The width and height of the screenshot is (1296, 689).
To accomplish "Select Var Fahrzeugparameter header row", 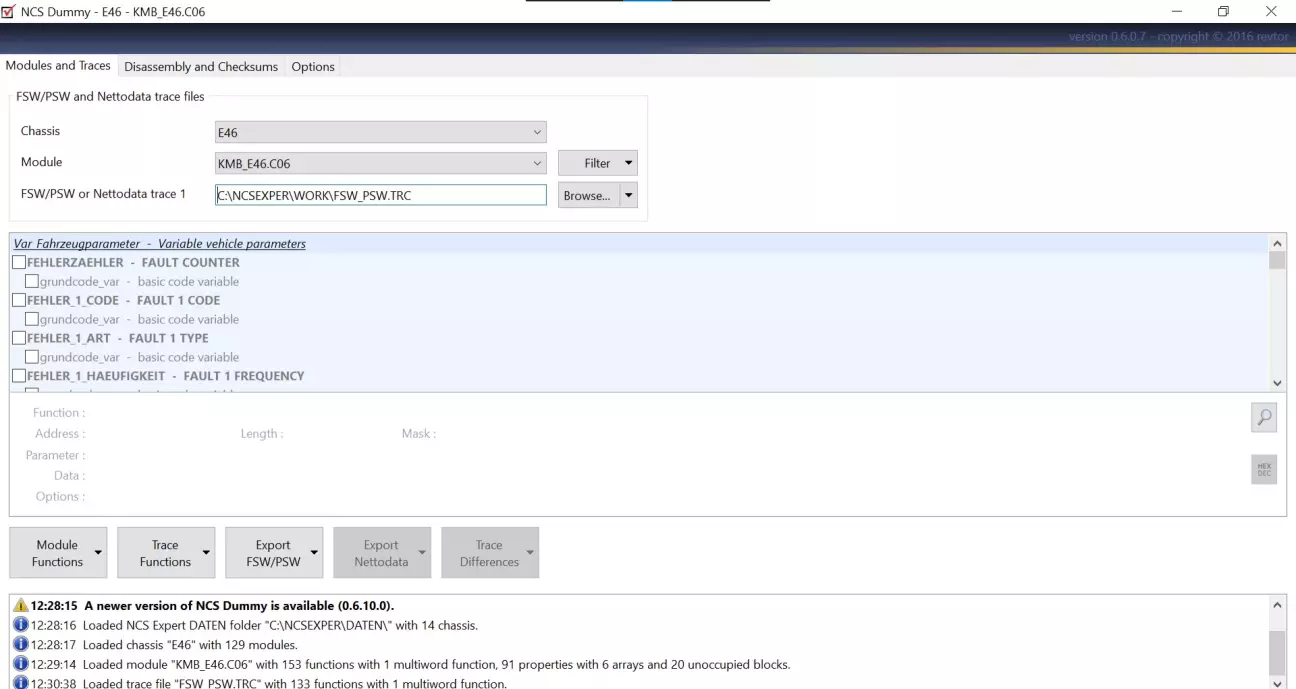I will (639, 243).
